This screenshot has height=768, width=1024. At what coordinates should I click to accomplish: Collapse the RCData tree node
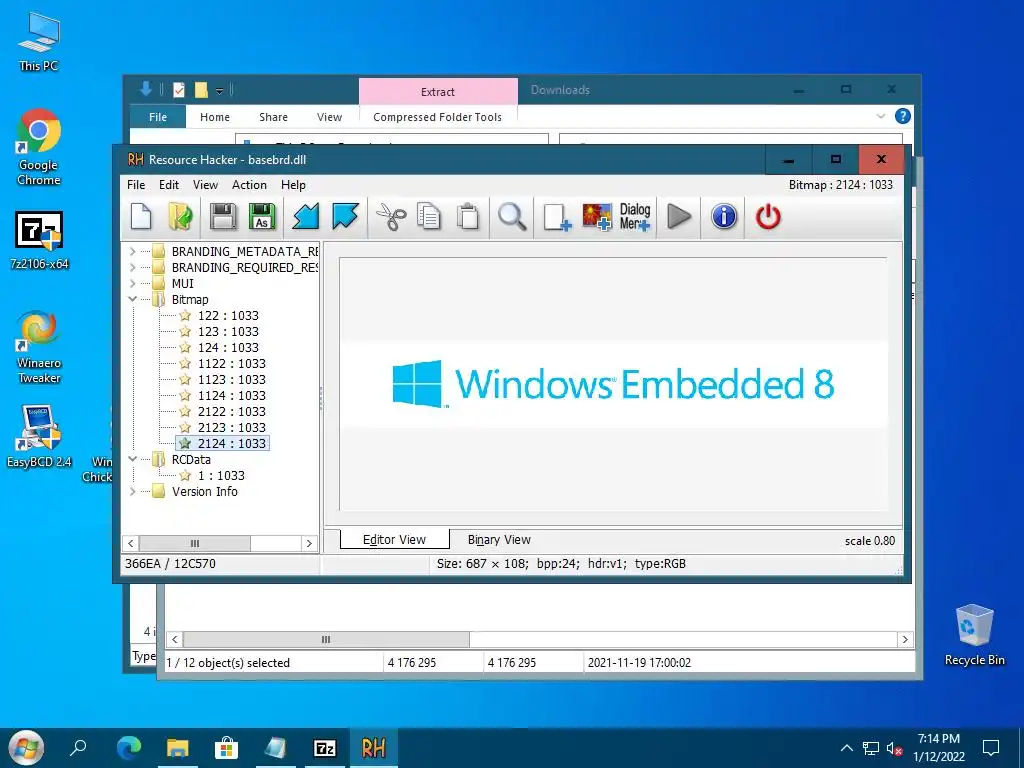point(133,459)
